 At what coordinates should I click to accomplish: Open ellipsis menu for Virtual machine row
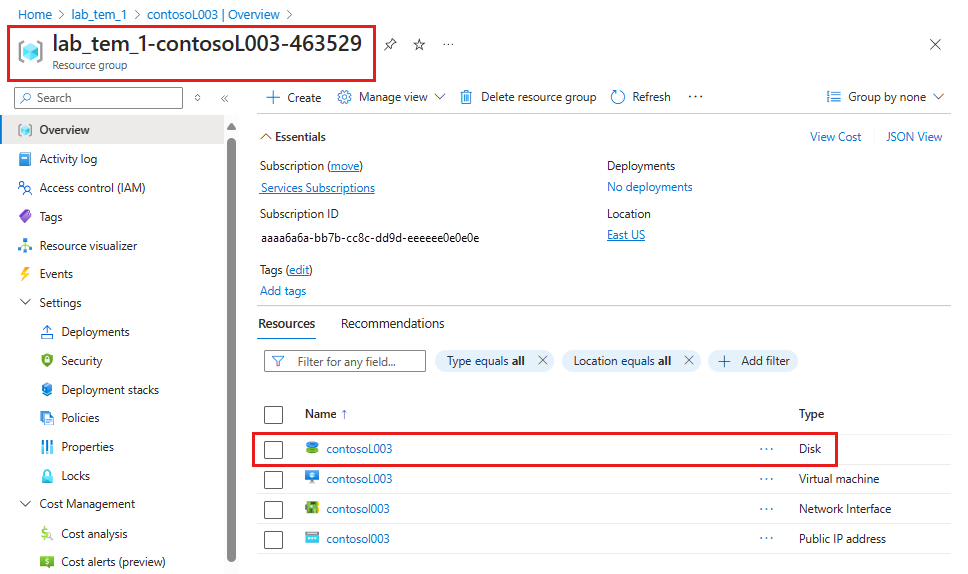(766, 479)
